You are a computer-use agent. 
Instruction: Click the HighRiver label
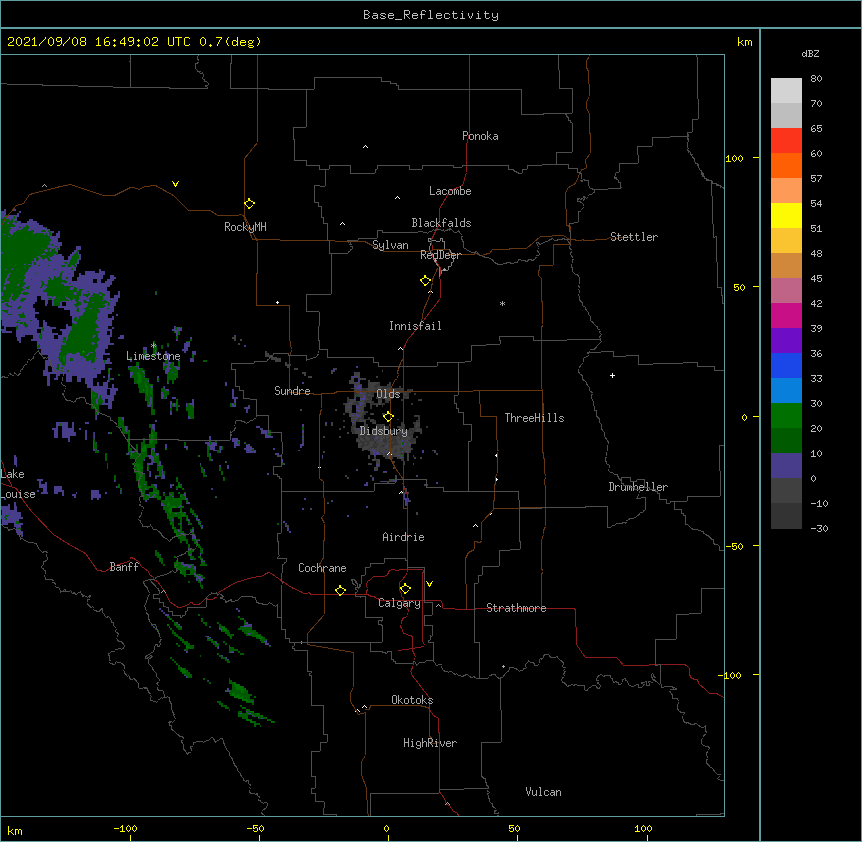click(430, 743)
